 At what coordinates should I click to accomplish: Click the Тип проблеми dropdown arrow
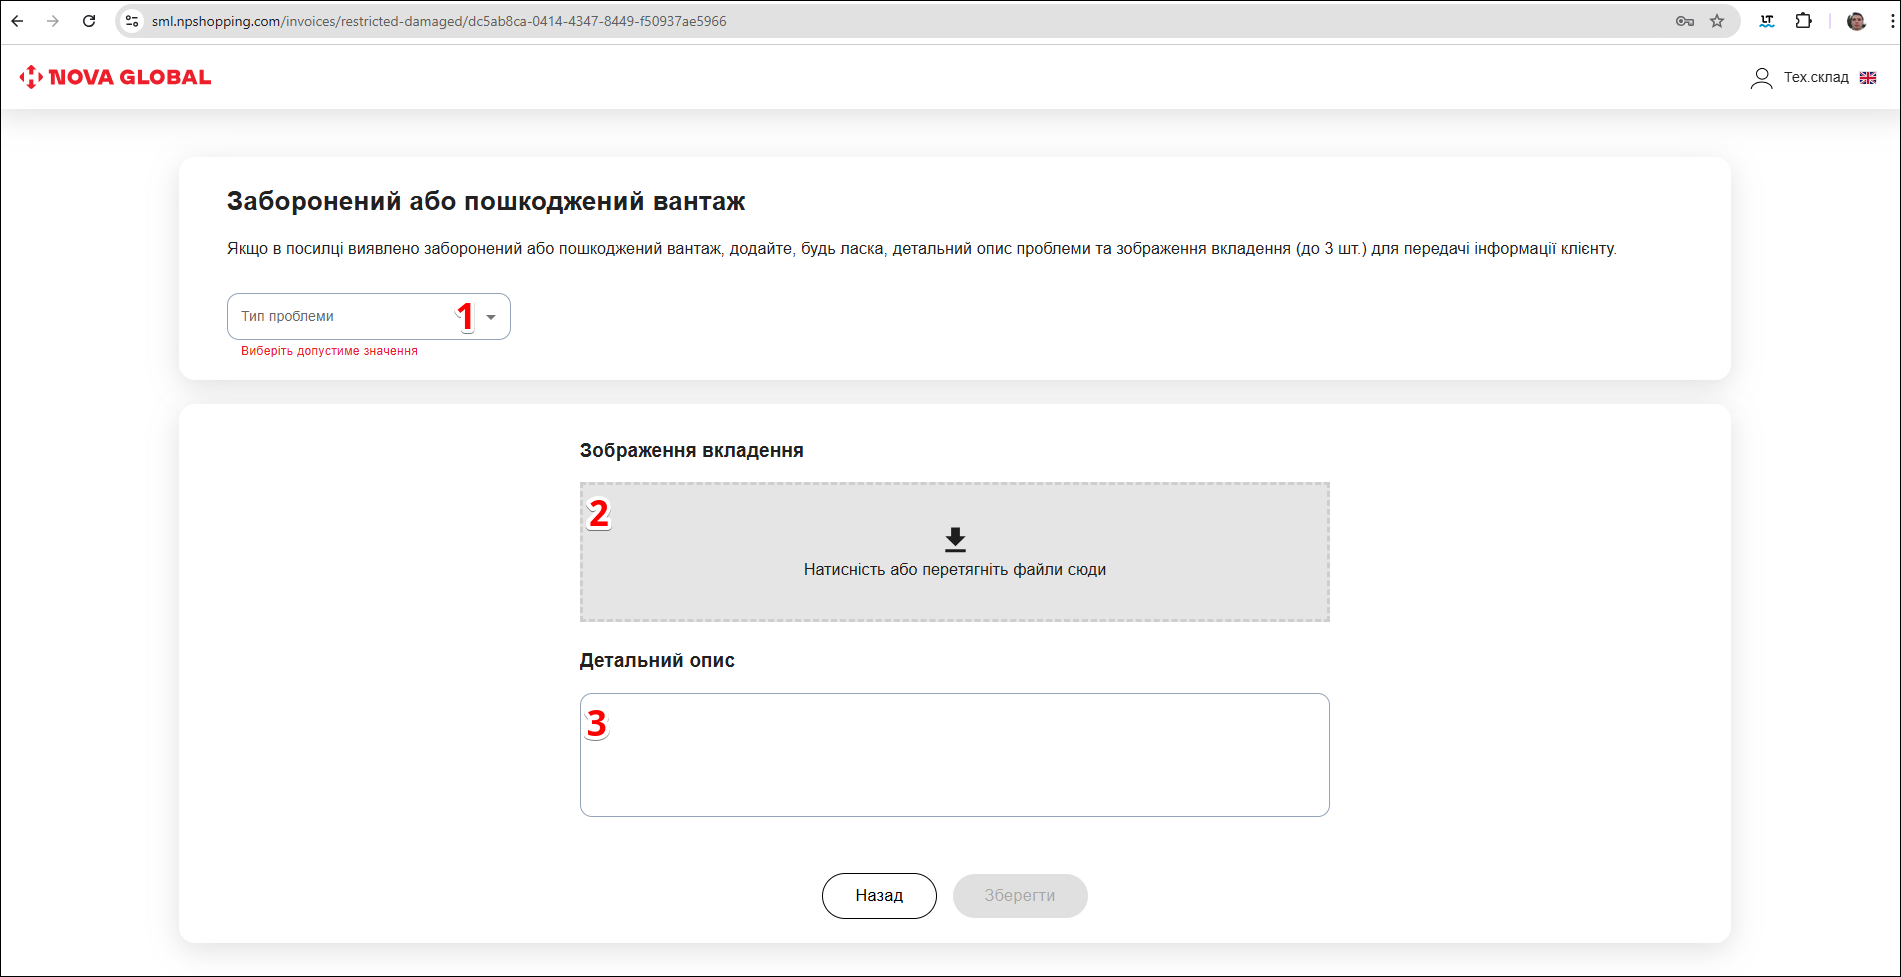tap(491, 317)
